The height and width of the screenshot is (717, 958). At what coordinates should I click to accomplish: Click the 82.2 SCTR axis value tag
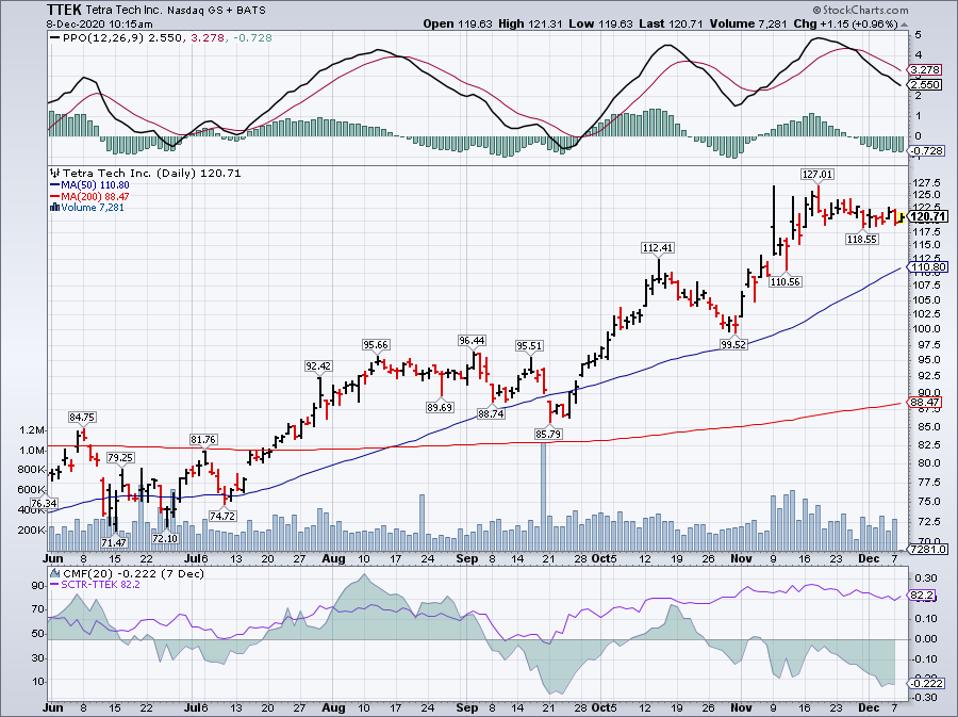(x=921, y=595)
